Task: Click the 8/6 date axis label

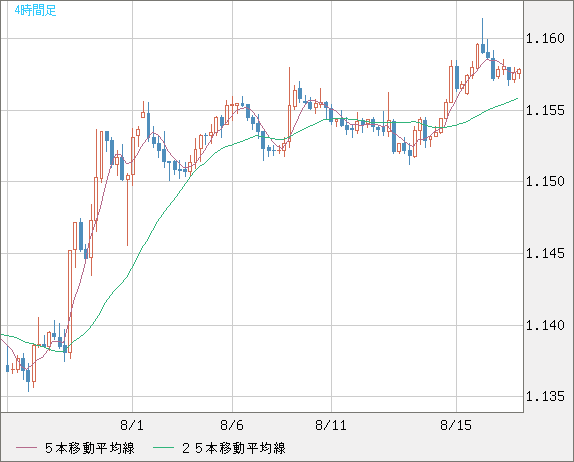Action: pos(232,425)
